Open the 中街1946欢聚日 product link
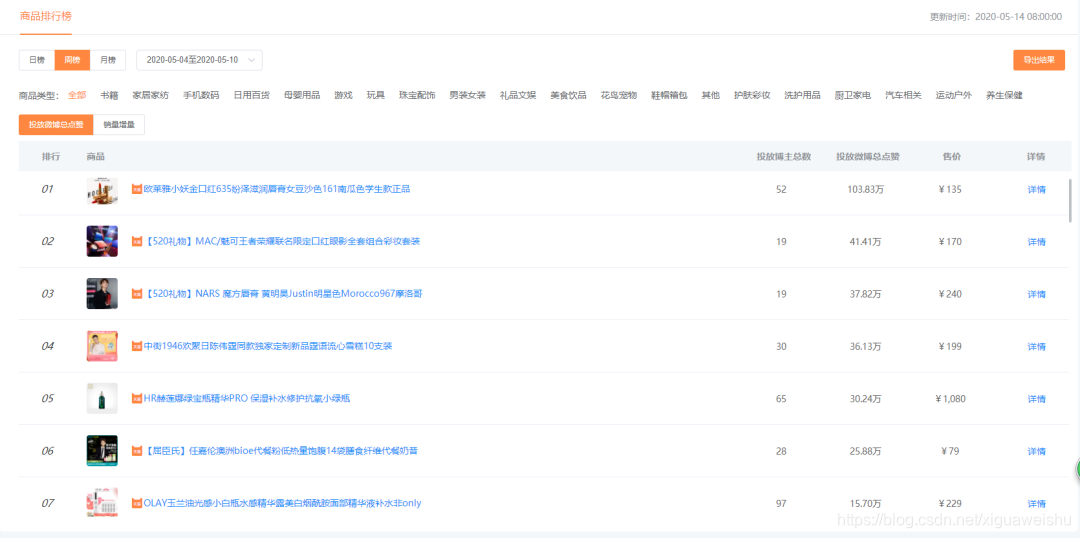The image size is (1080, 538). pyautogui.click(x=268, y=346)
